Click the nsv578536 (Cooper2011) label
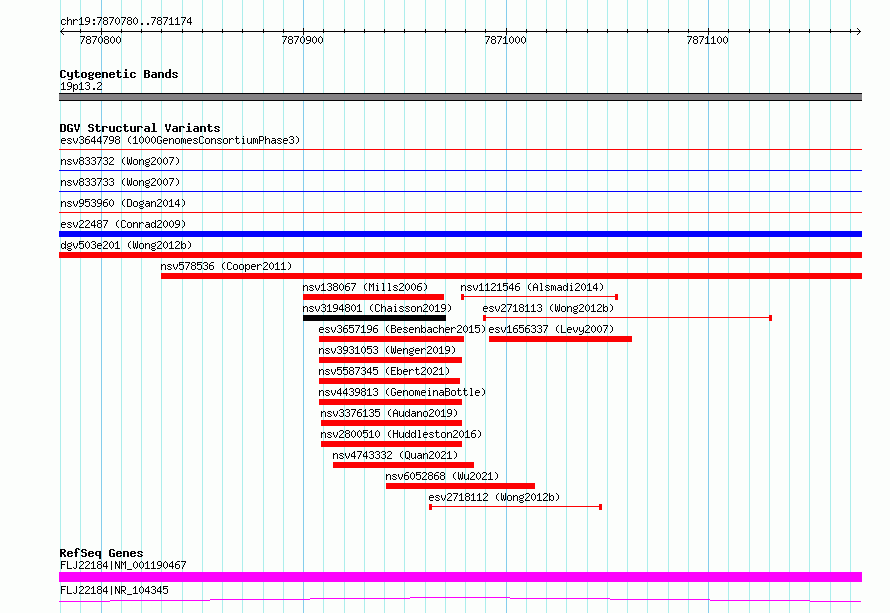This screenshot has width=890, height=613. pyautogui.click(x=226, y=266)
